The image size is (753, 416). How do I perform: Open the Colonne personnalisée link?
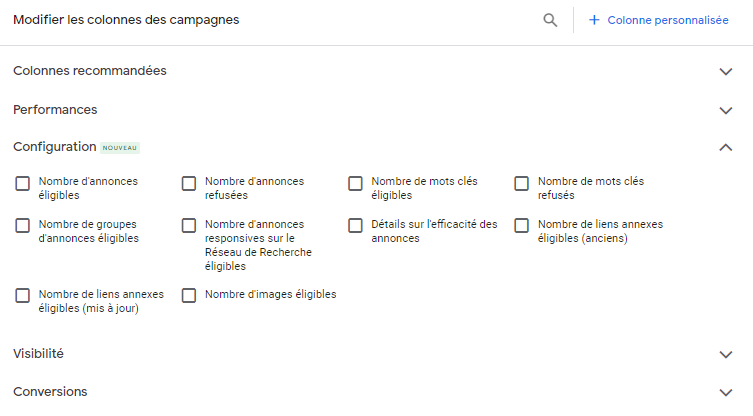click(x=667, y=20)
